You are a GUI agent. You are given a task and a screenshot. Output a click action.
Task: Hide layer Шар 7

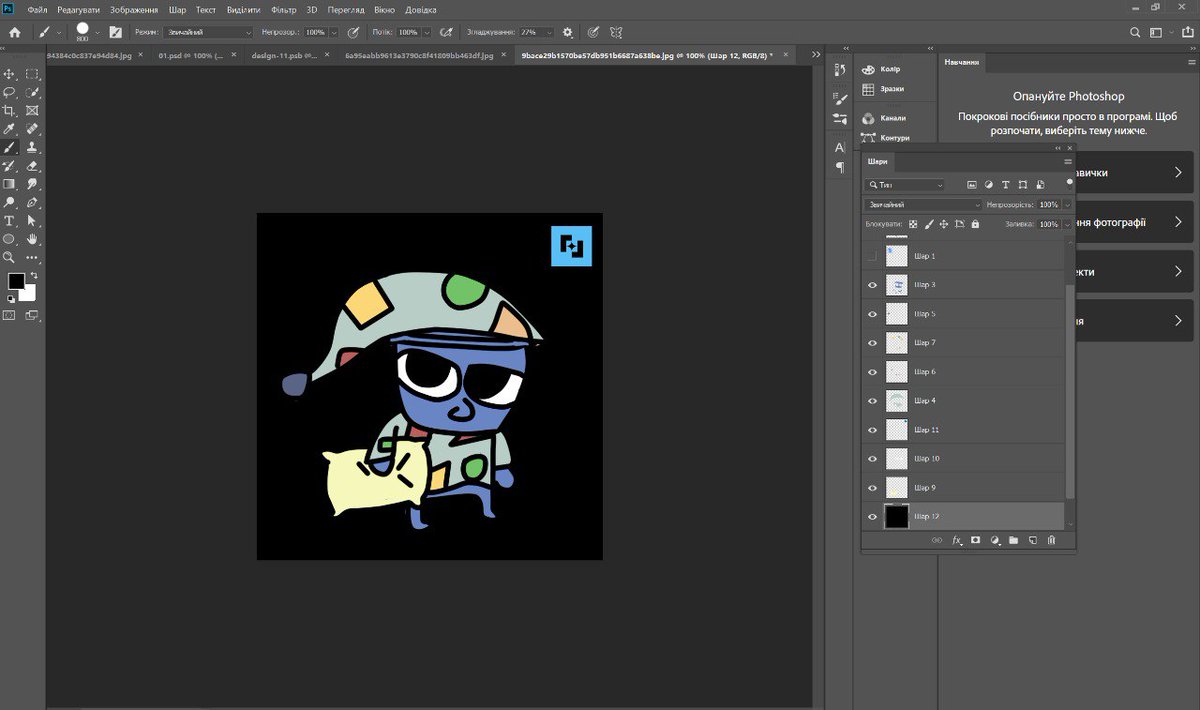point(872,343)
